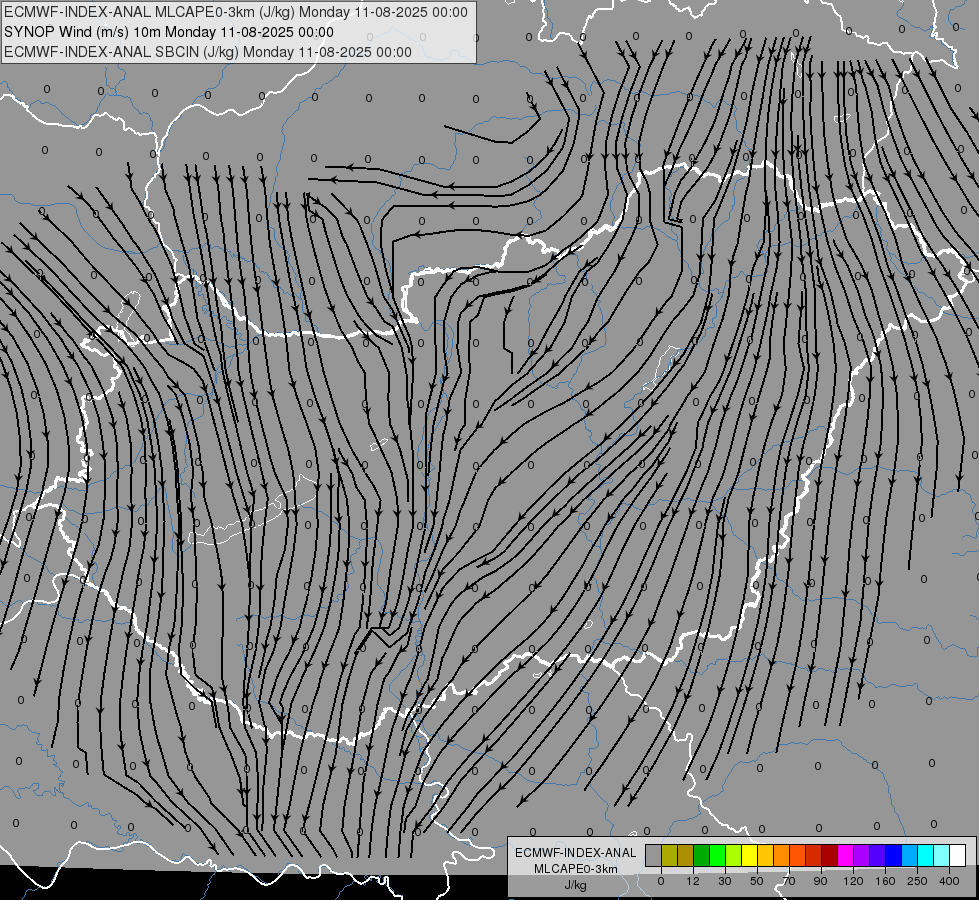Choose the white swatch ending the legend

point(958,855)
